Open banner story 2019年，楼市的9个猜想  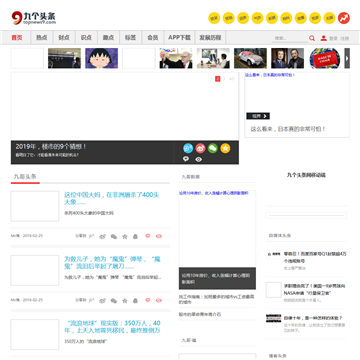pos(51,146)
